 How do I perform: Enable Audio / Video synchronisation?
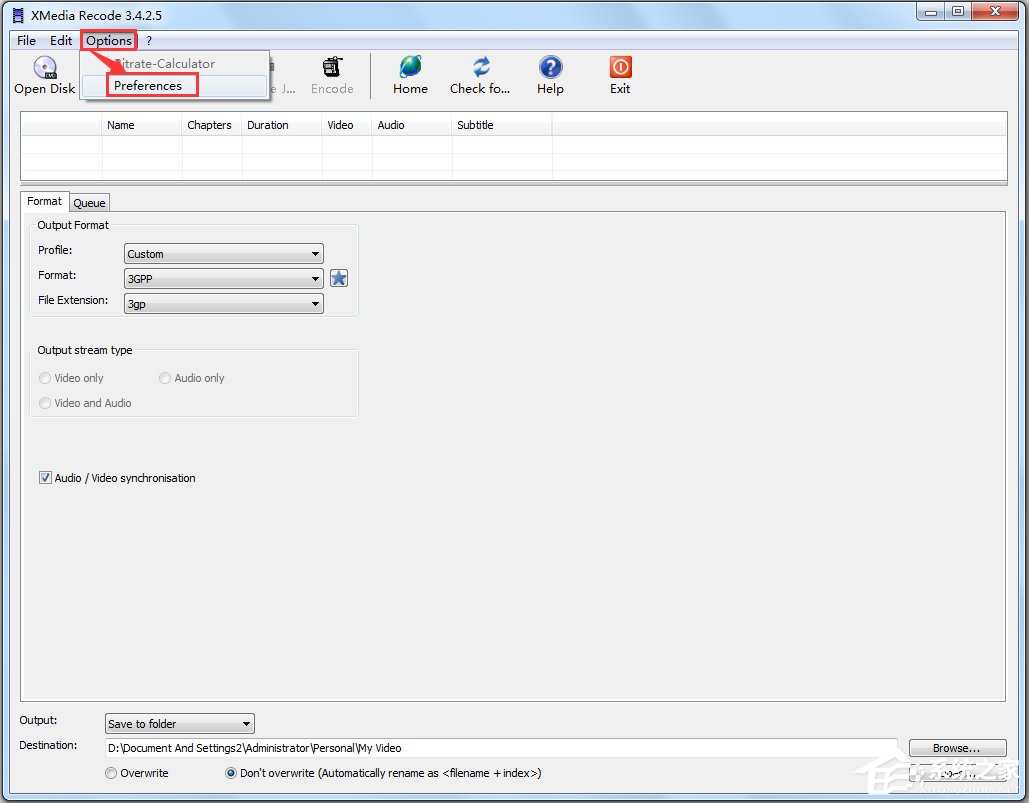tap(45, 477)
